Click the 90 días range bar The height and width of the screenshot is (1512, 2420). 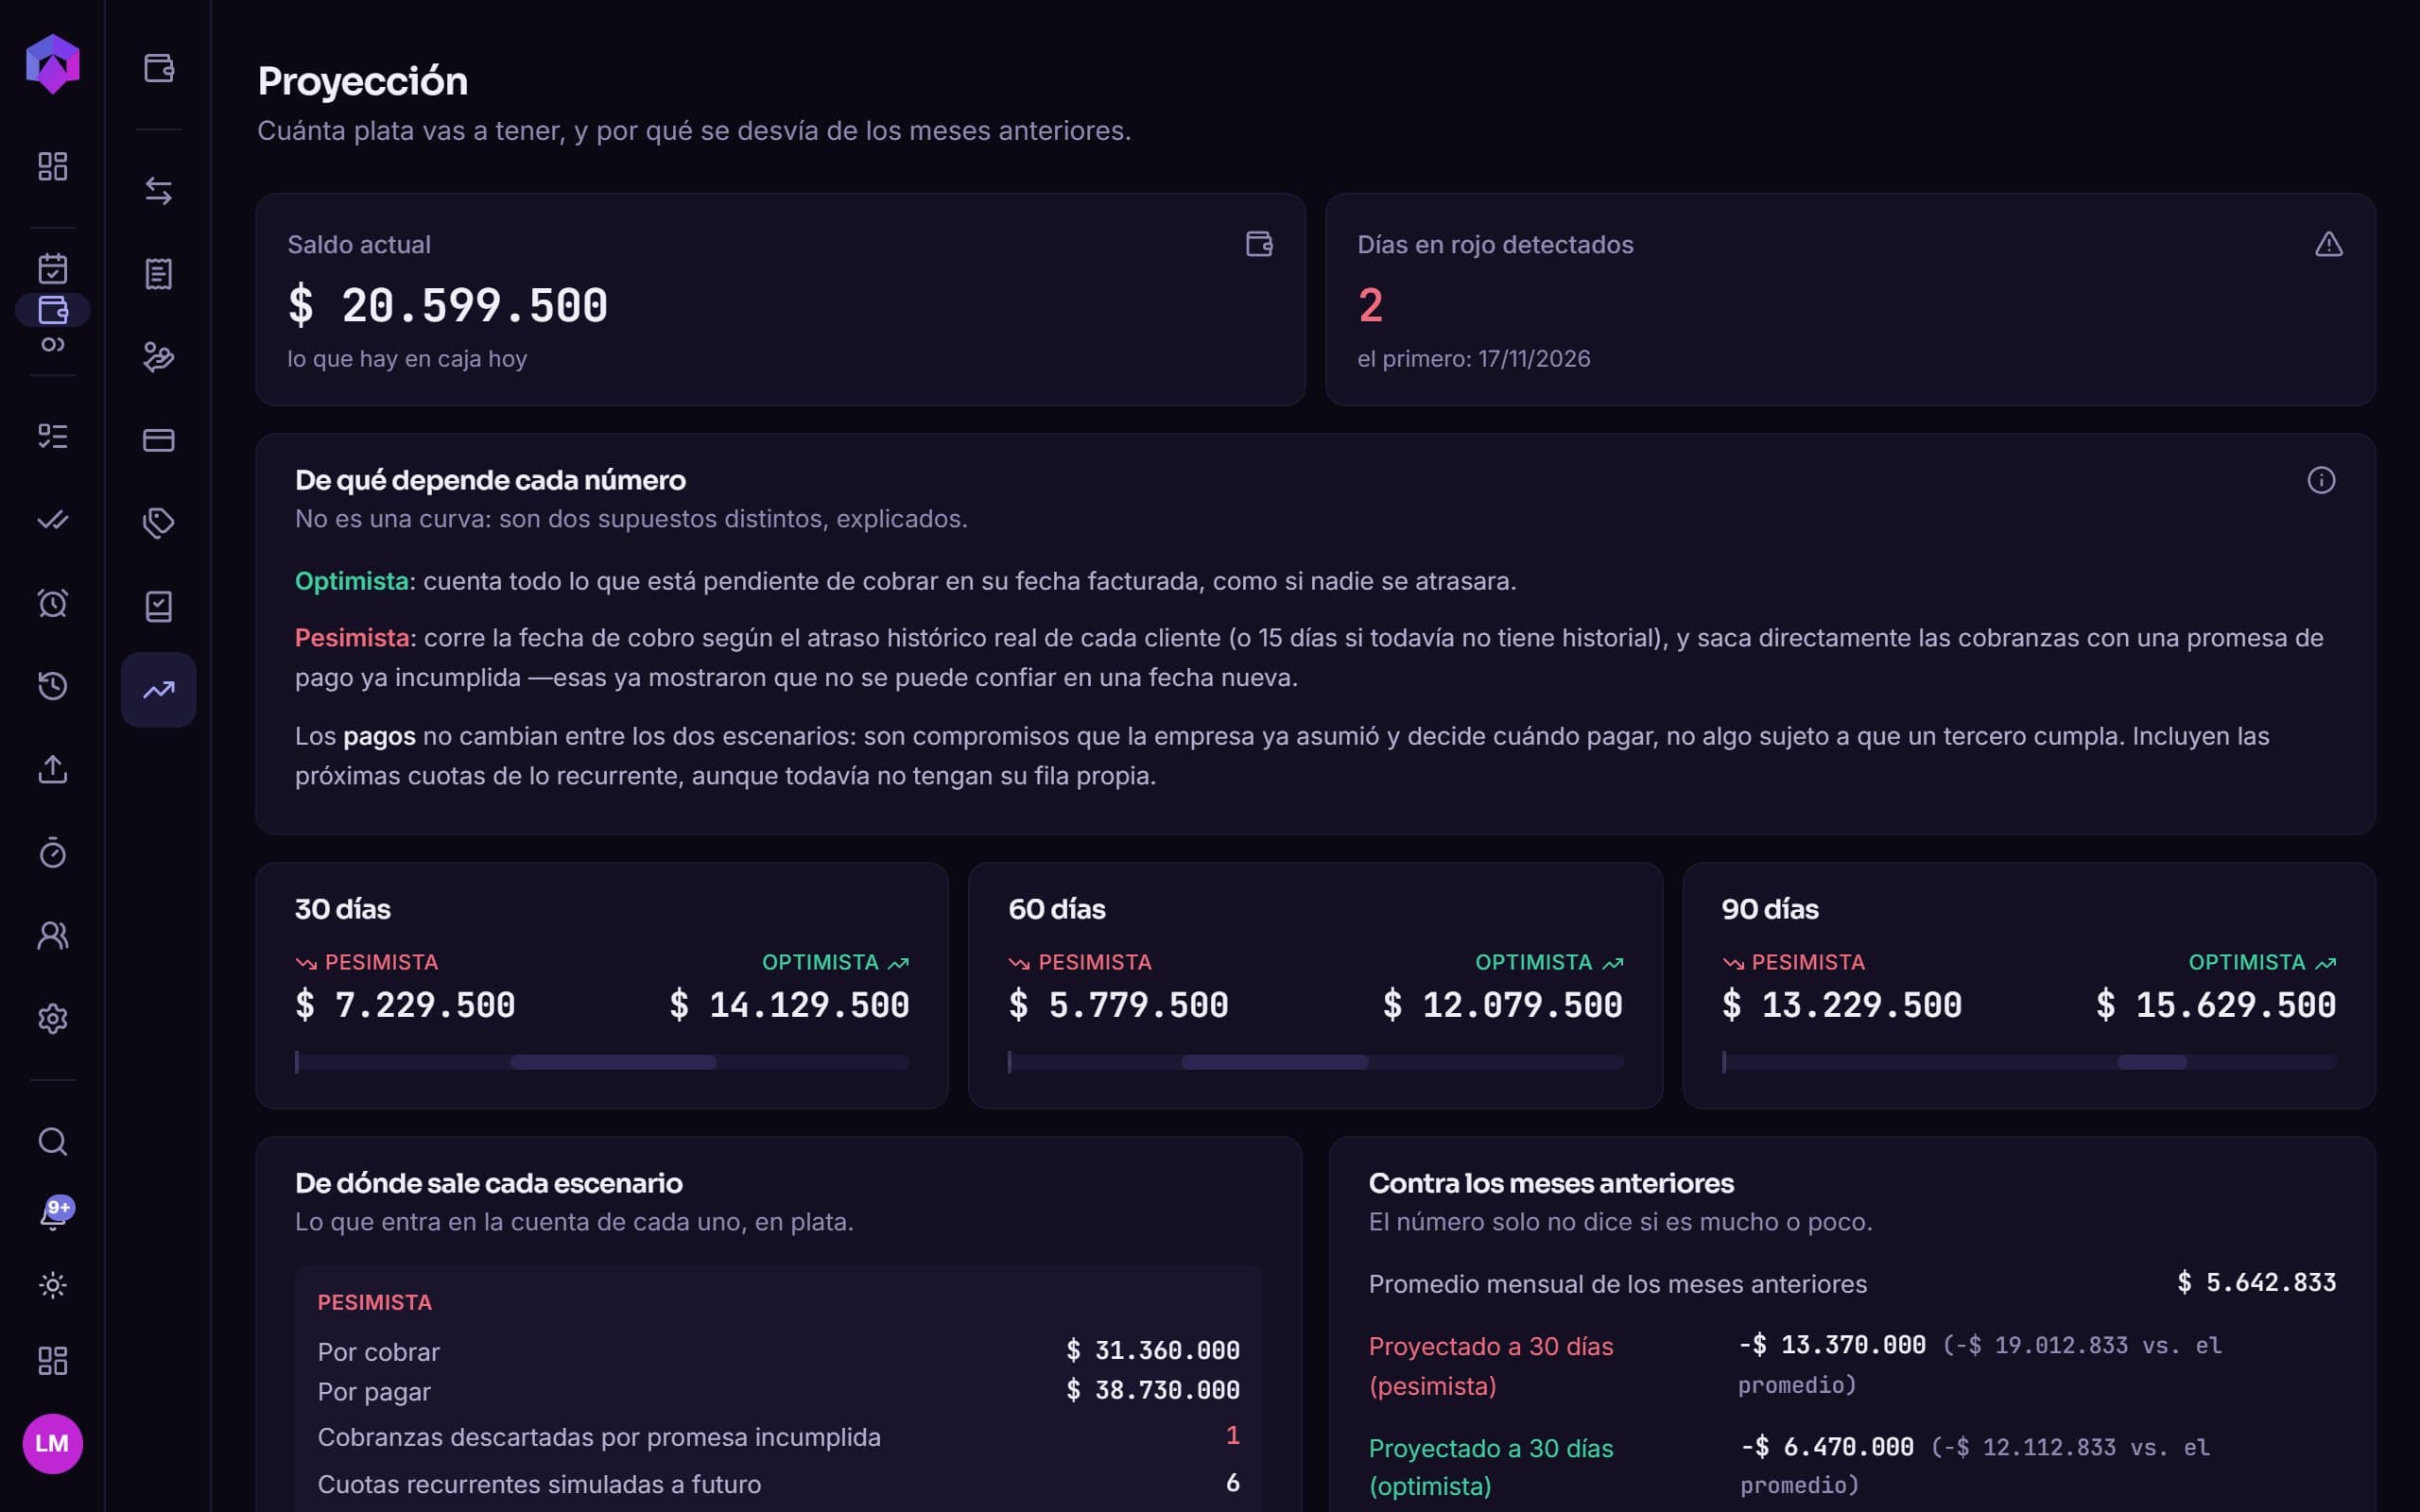(2029, 1062)
